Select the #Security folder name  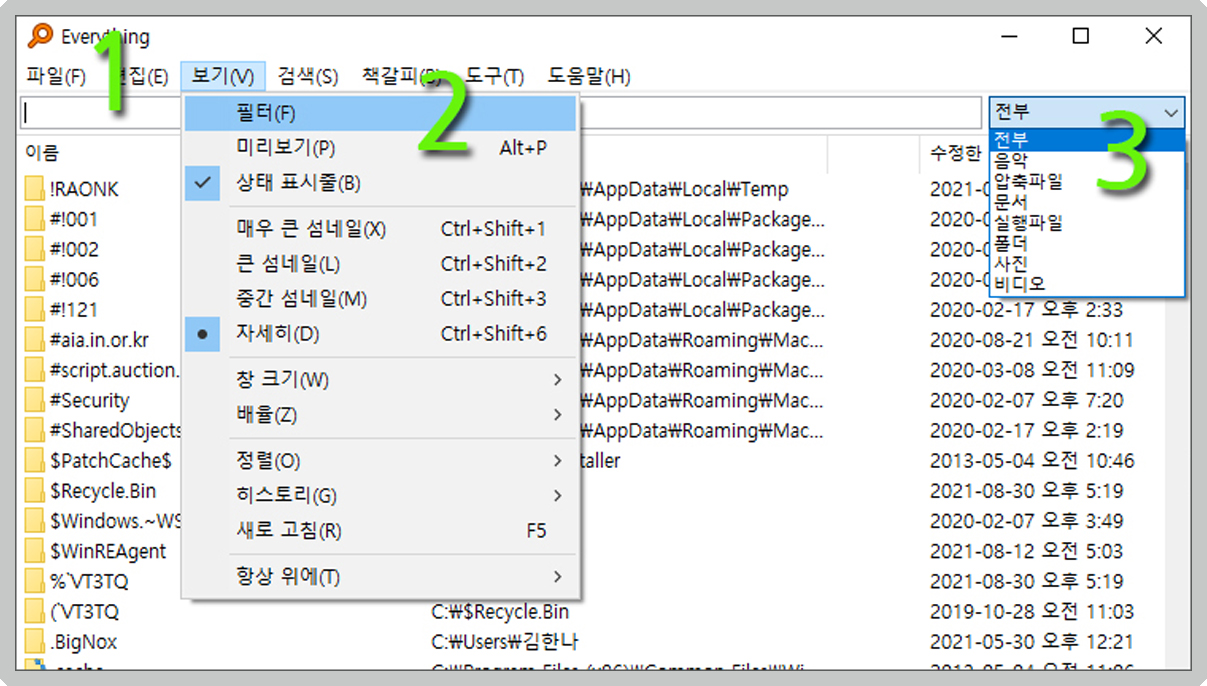(89, 400)
